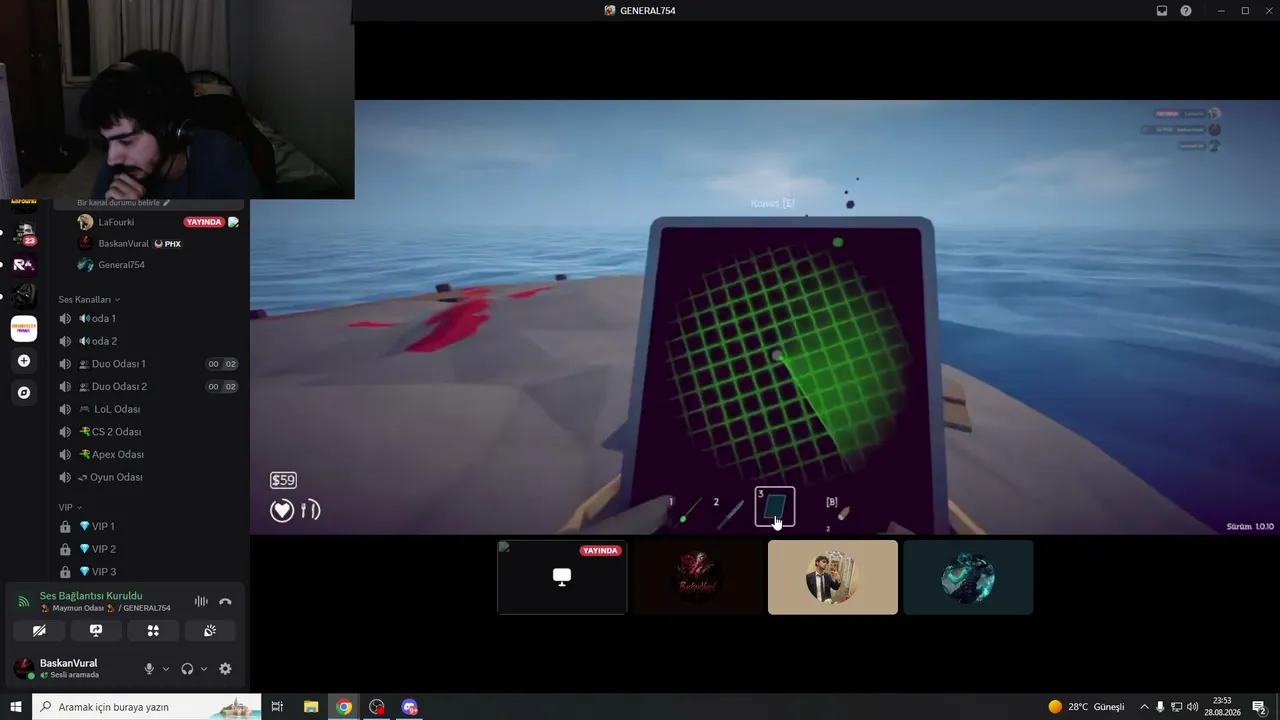Switch to OBS Studio on taskbar
This screenshot has width=1280, height=720.
[x=377, y=707]
